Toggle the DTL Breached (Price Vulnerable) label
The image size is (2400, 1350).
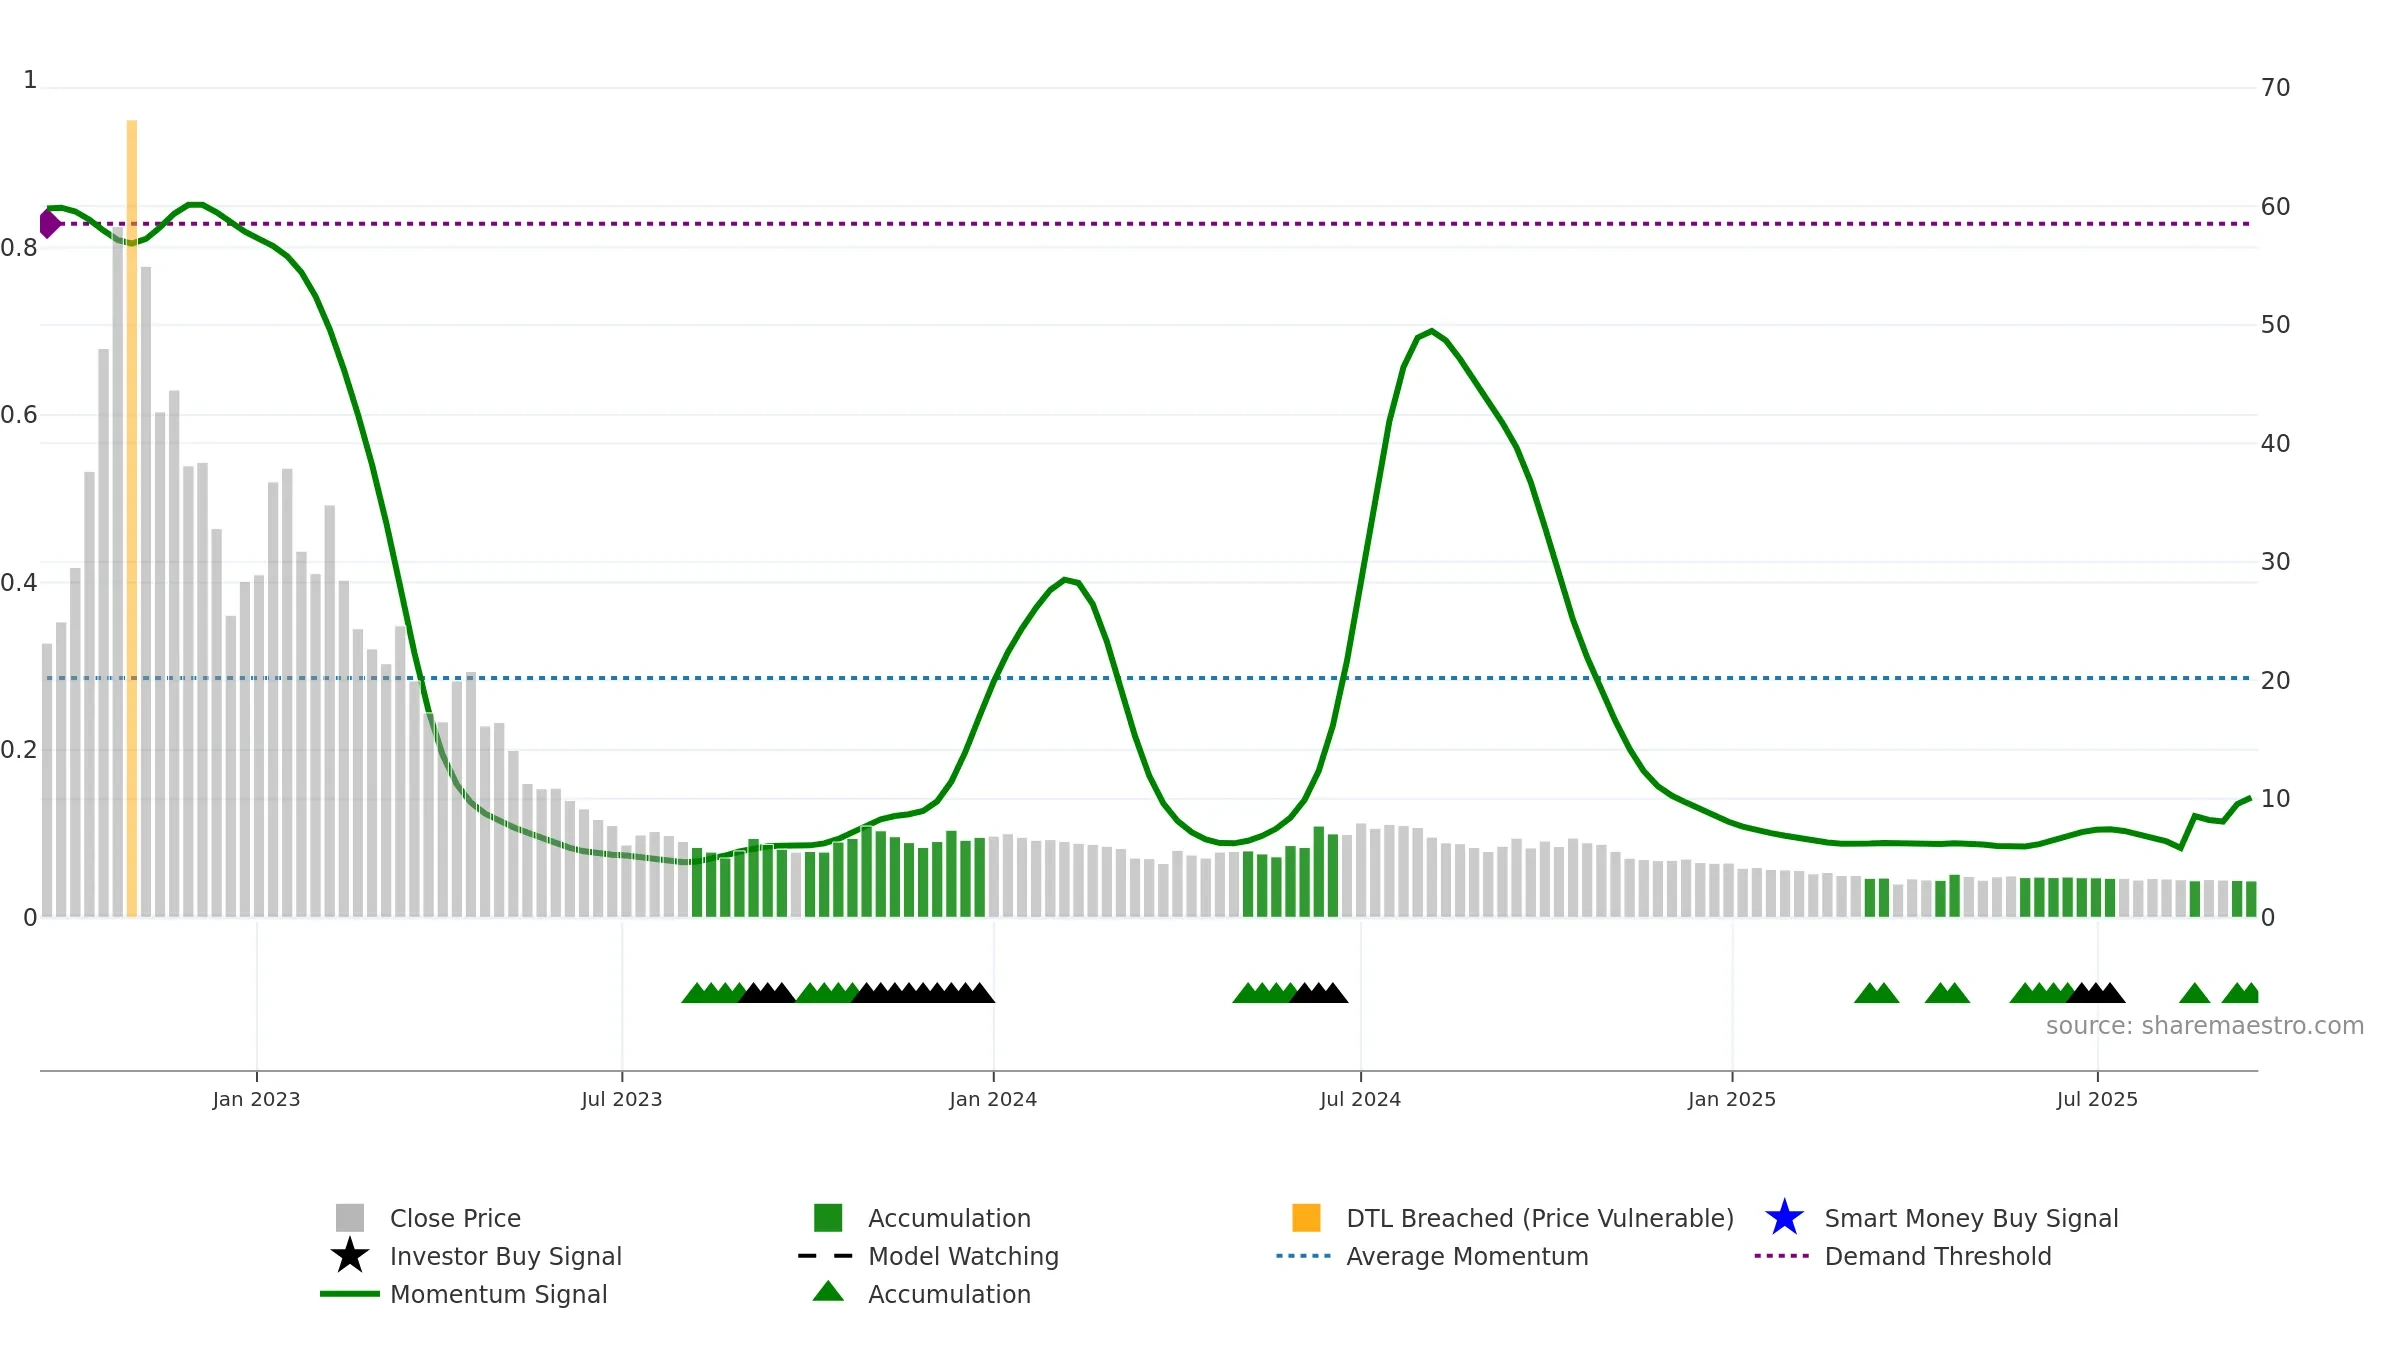click(x=1540, y=1218)
